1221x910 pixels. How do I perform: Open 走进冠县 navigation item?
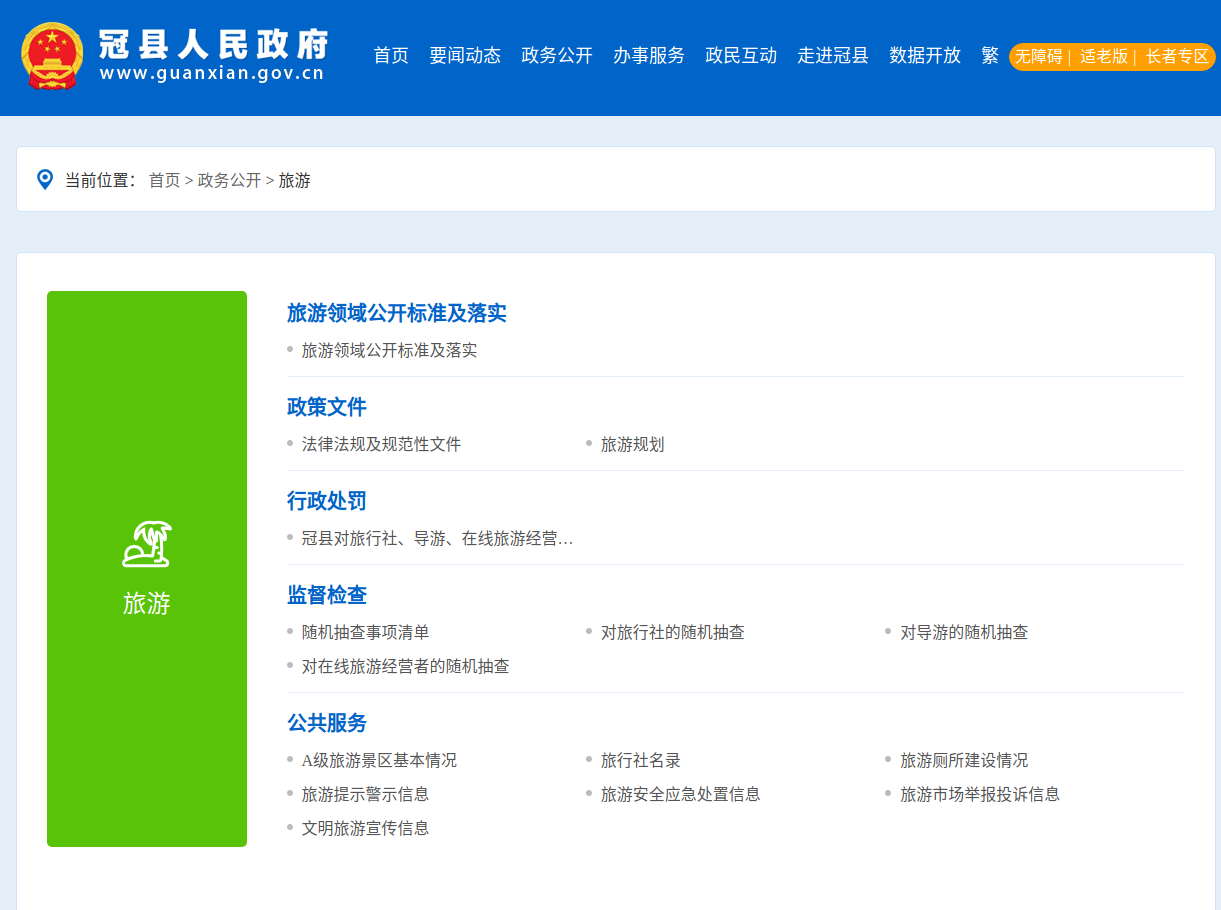pos(833,56)
